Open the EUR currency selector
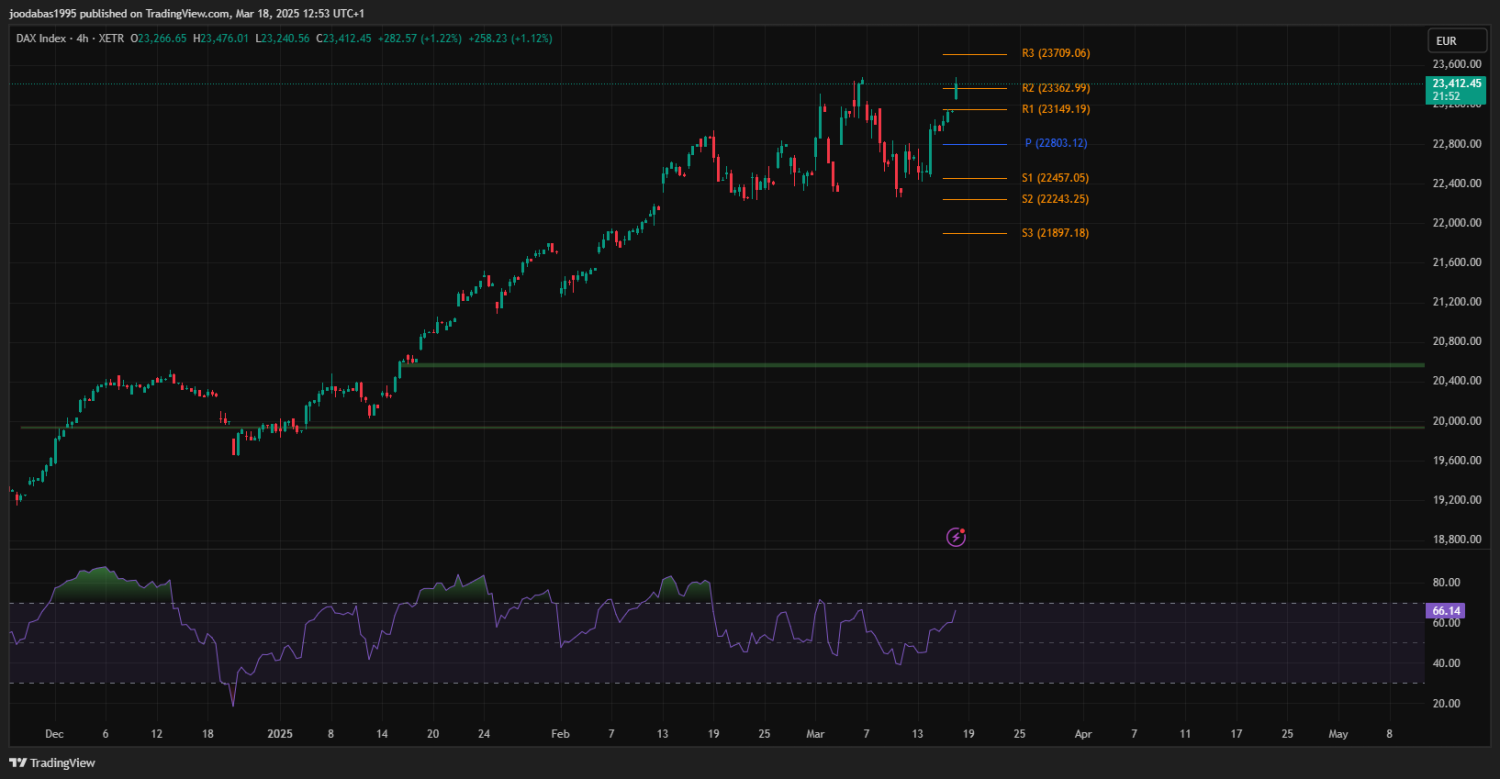The width and height of the screenshot is (1500, 779). [x=1446, y=41]
